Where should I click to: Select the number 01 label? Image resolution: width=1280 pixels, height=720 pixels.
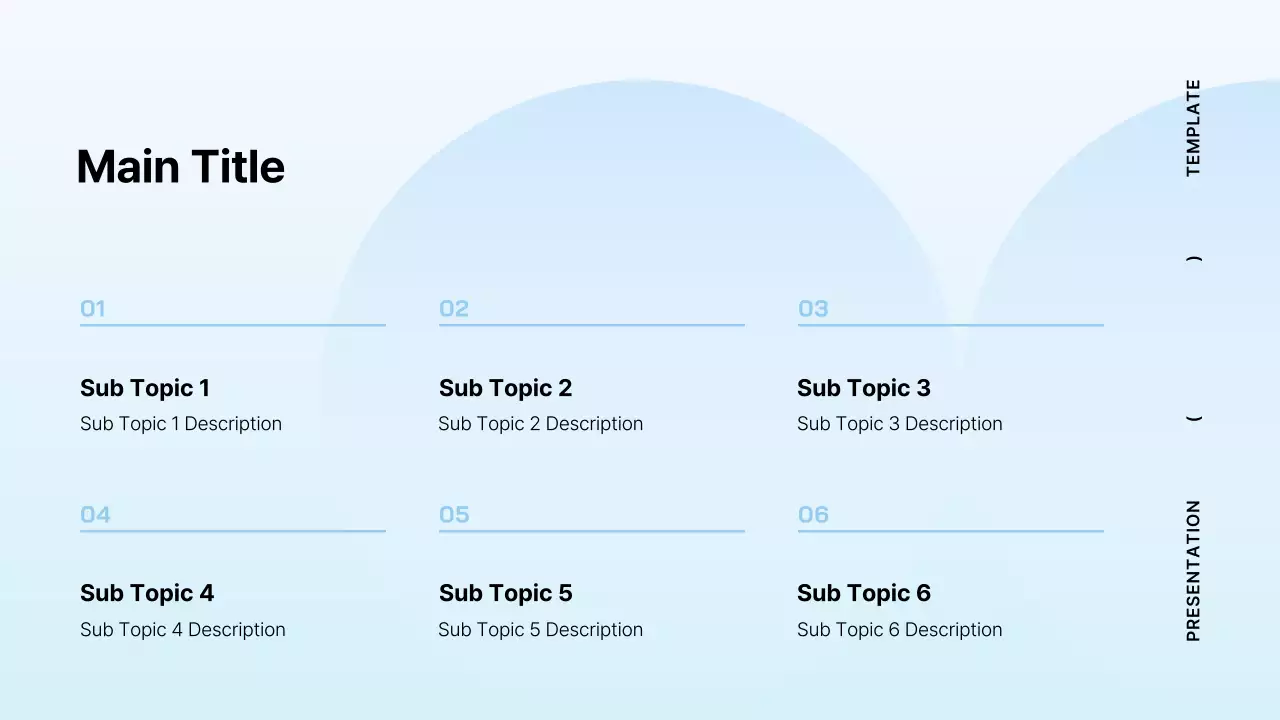point(93,309)
